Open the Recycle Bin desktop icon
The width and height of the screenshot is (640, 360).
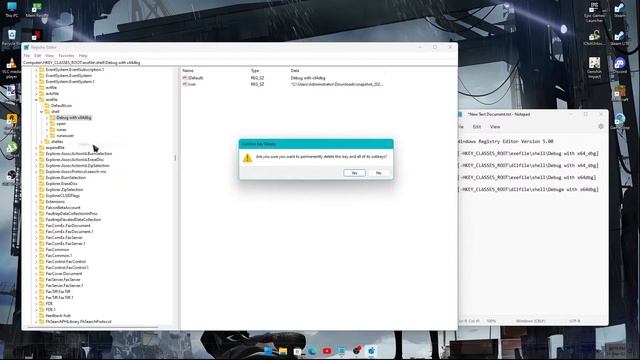(x=11, y=38)
